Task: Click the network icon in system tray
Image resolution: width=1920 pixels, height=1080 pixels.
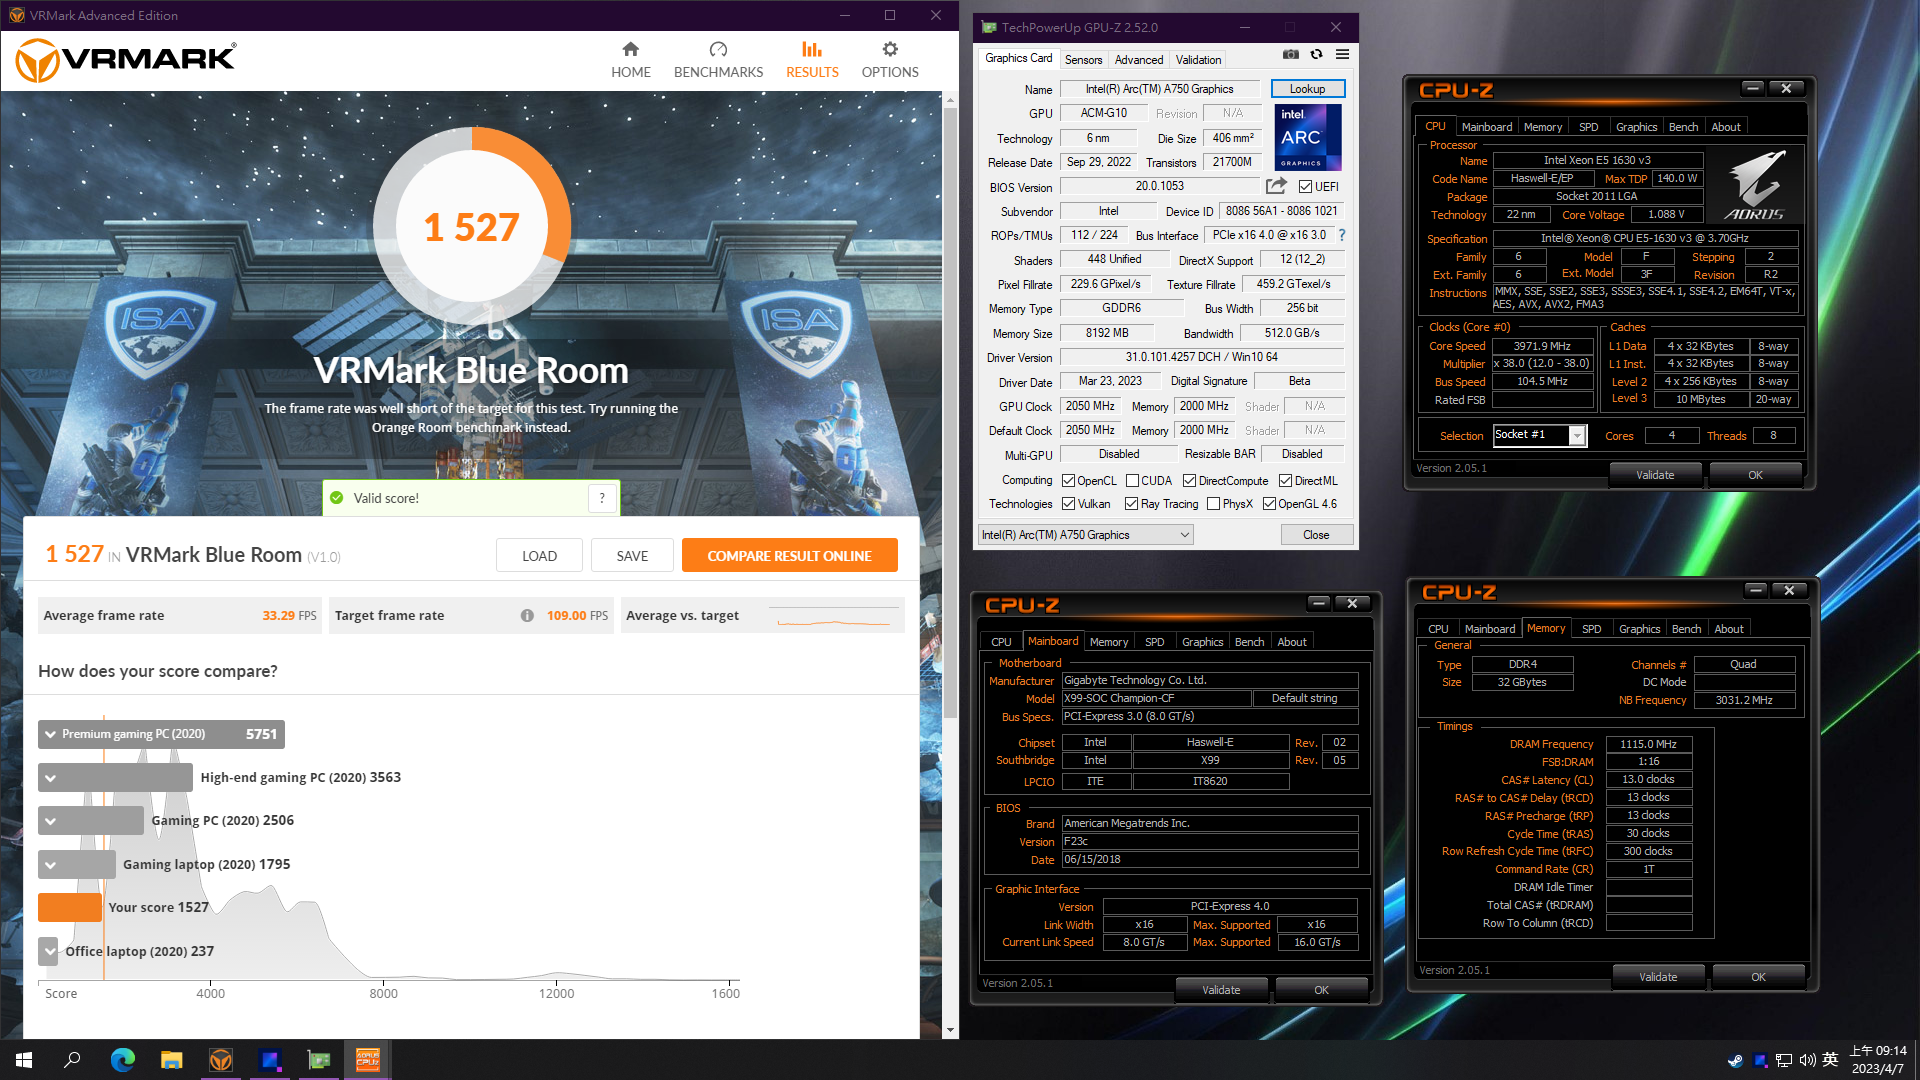Action: (1784, 1060)
